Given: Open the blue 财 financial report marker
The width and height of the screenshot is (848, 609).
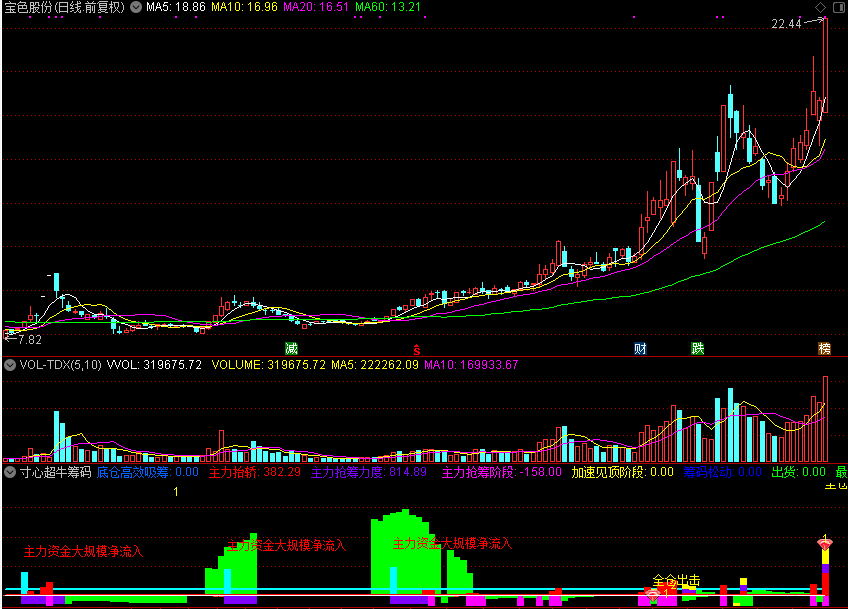Looking at the screenshot, I should [640, 348].
